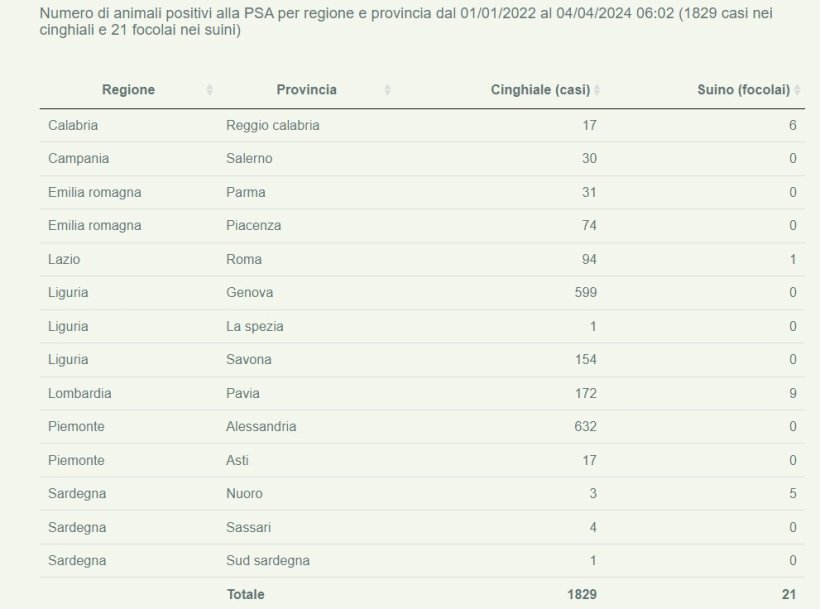Click sort arrows next to Suino (focolai)
This screenshot has width=820, height=609.
pyautogui.click(x=798, y=90)
